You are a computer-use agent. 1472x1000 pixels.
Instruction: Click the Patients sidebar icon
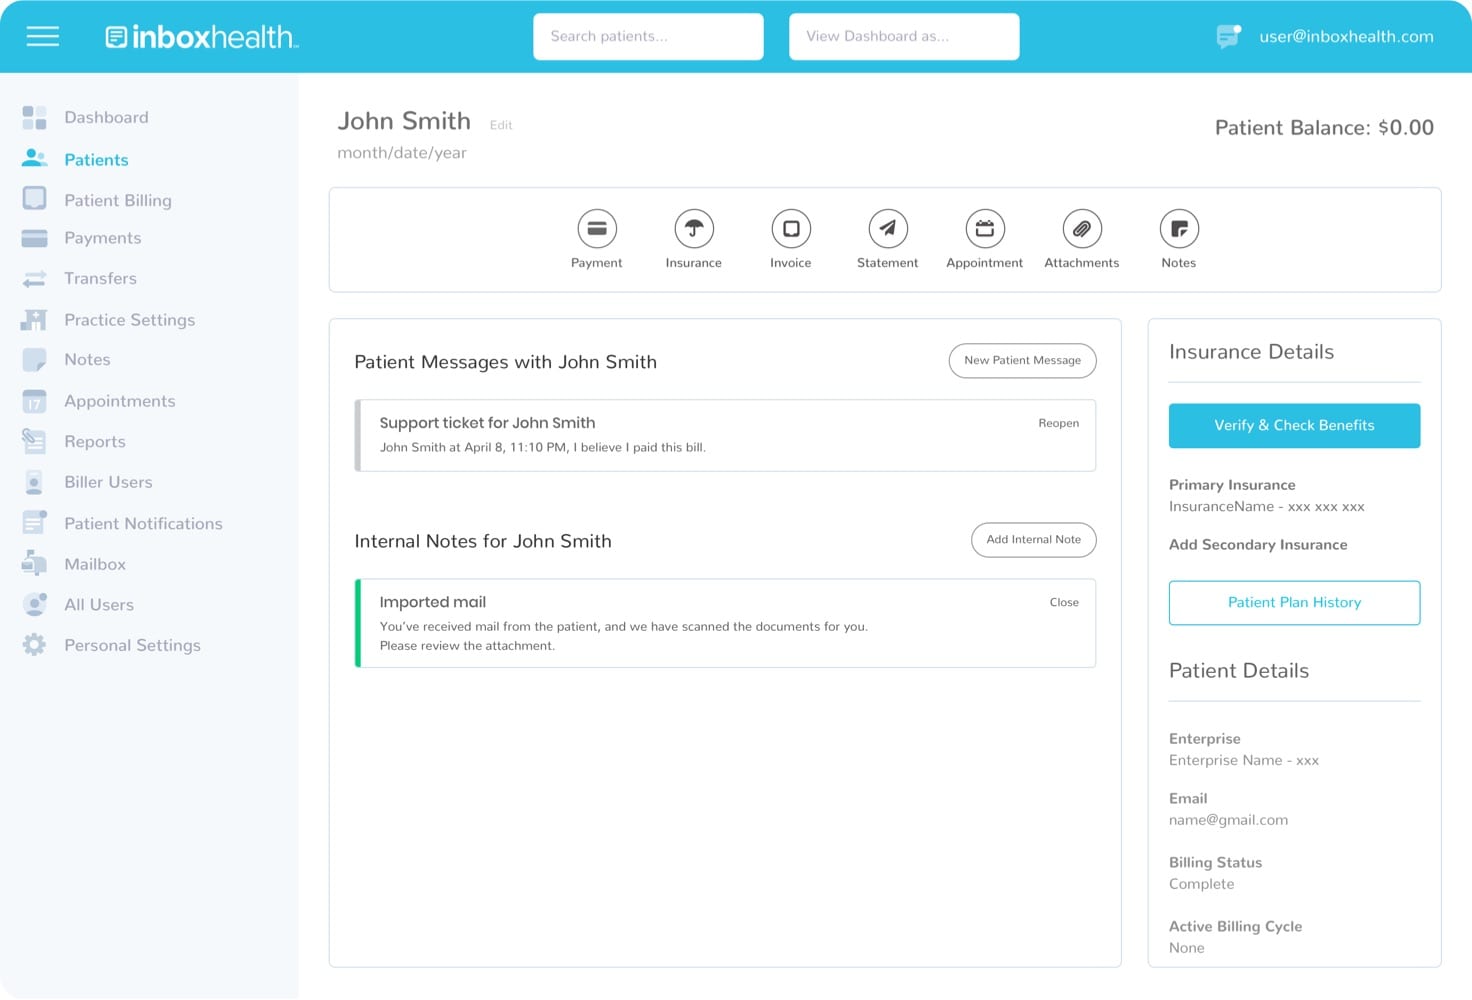pyautogui.click(x=34, y=158)
